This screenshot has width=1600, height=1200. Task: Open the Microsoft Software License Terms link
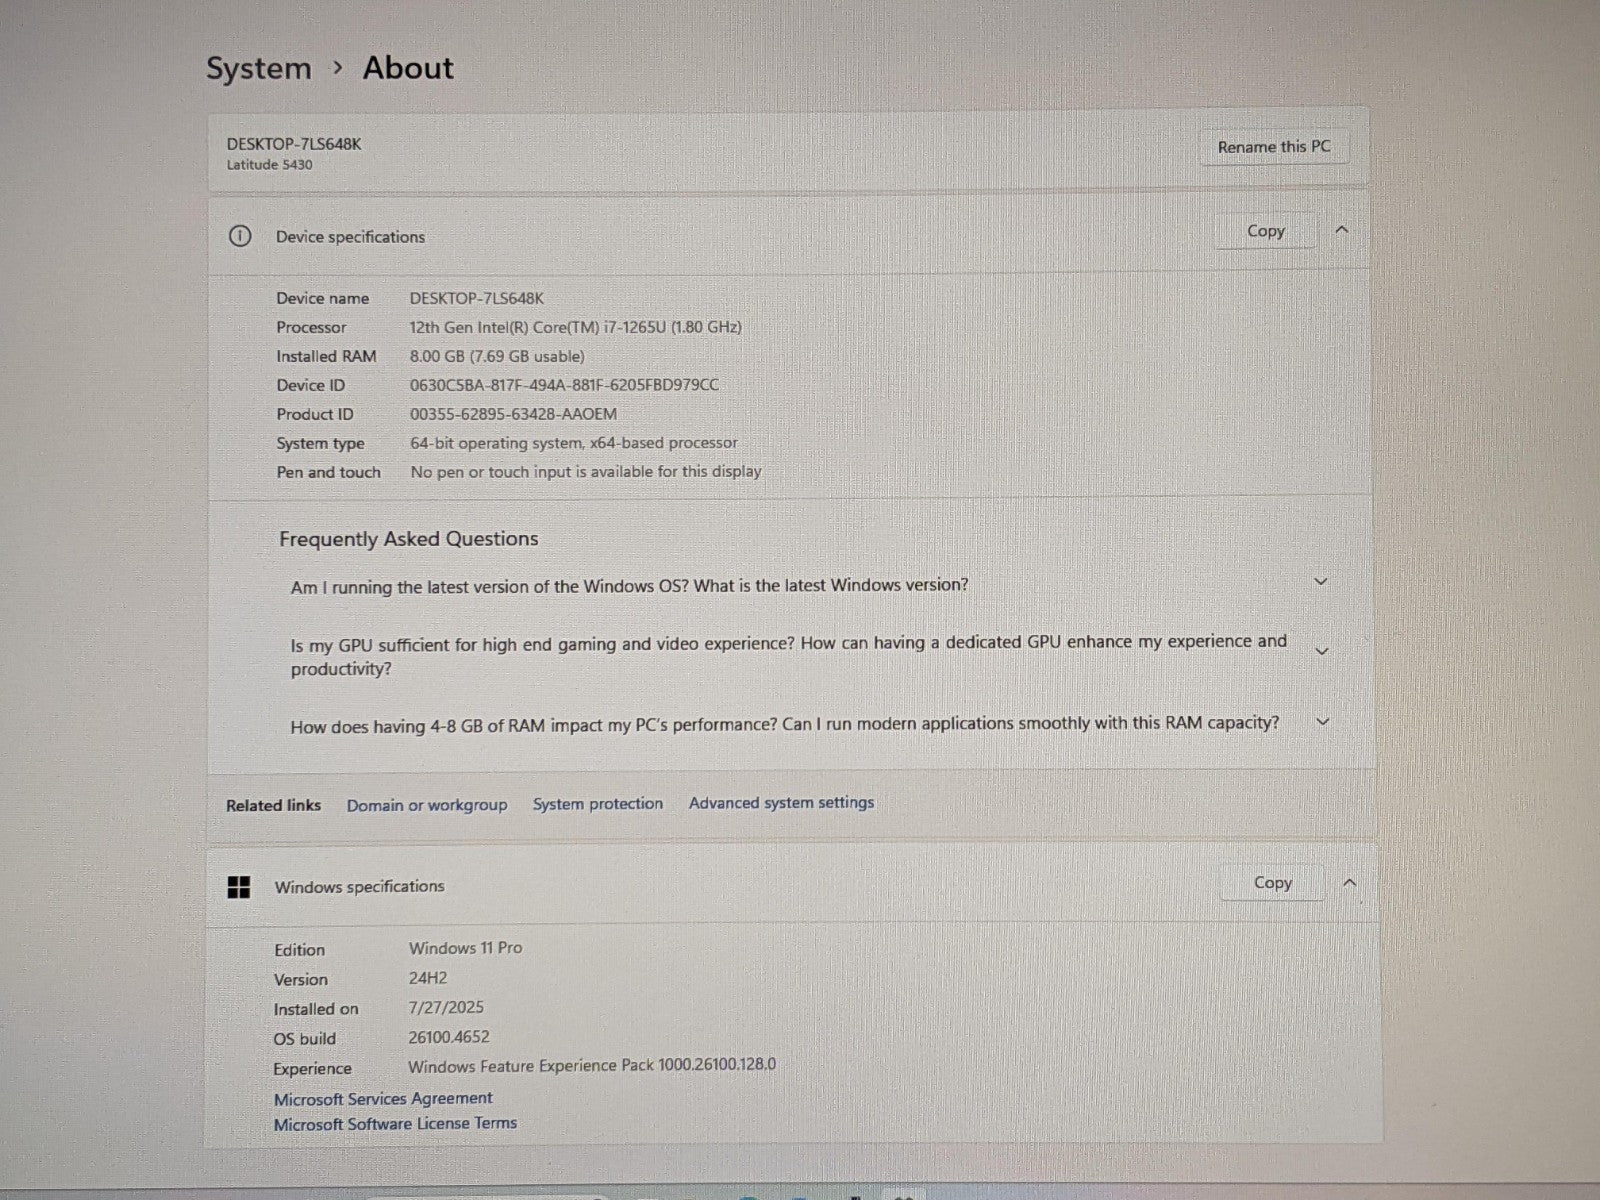point(395,1124)
